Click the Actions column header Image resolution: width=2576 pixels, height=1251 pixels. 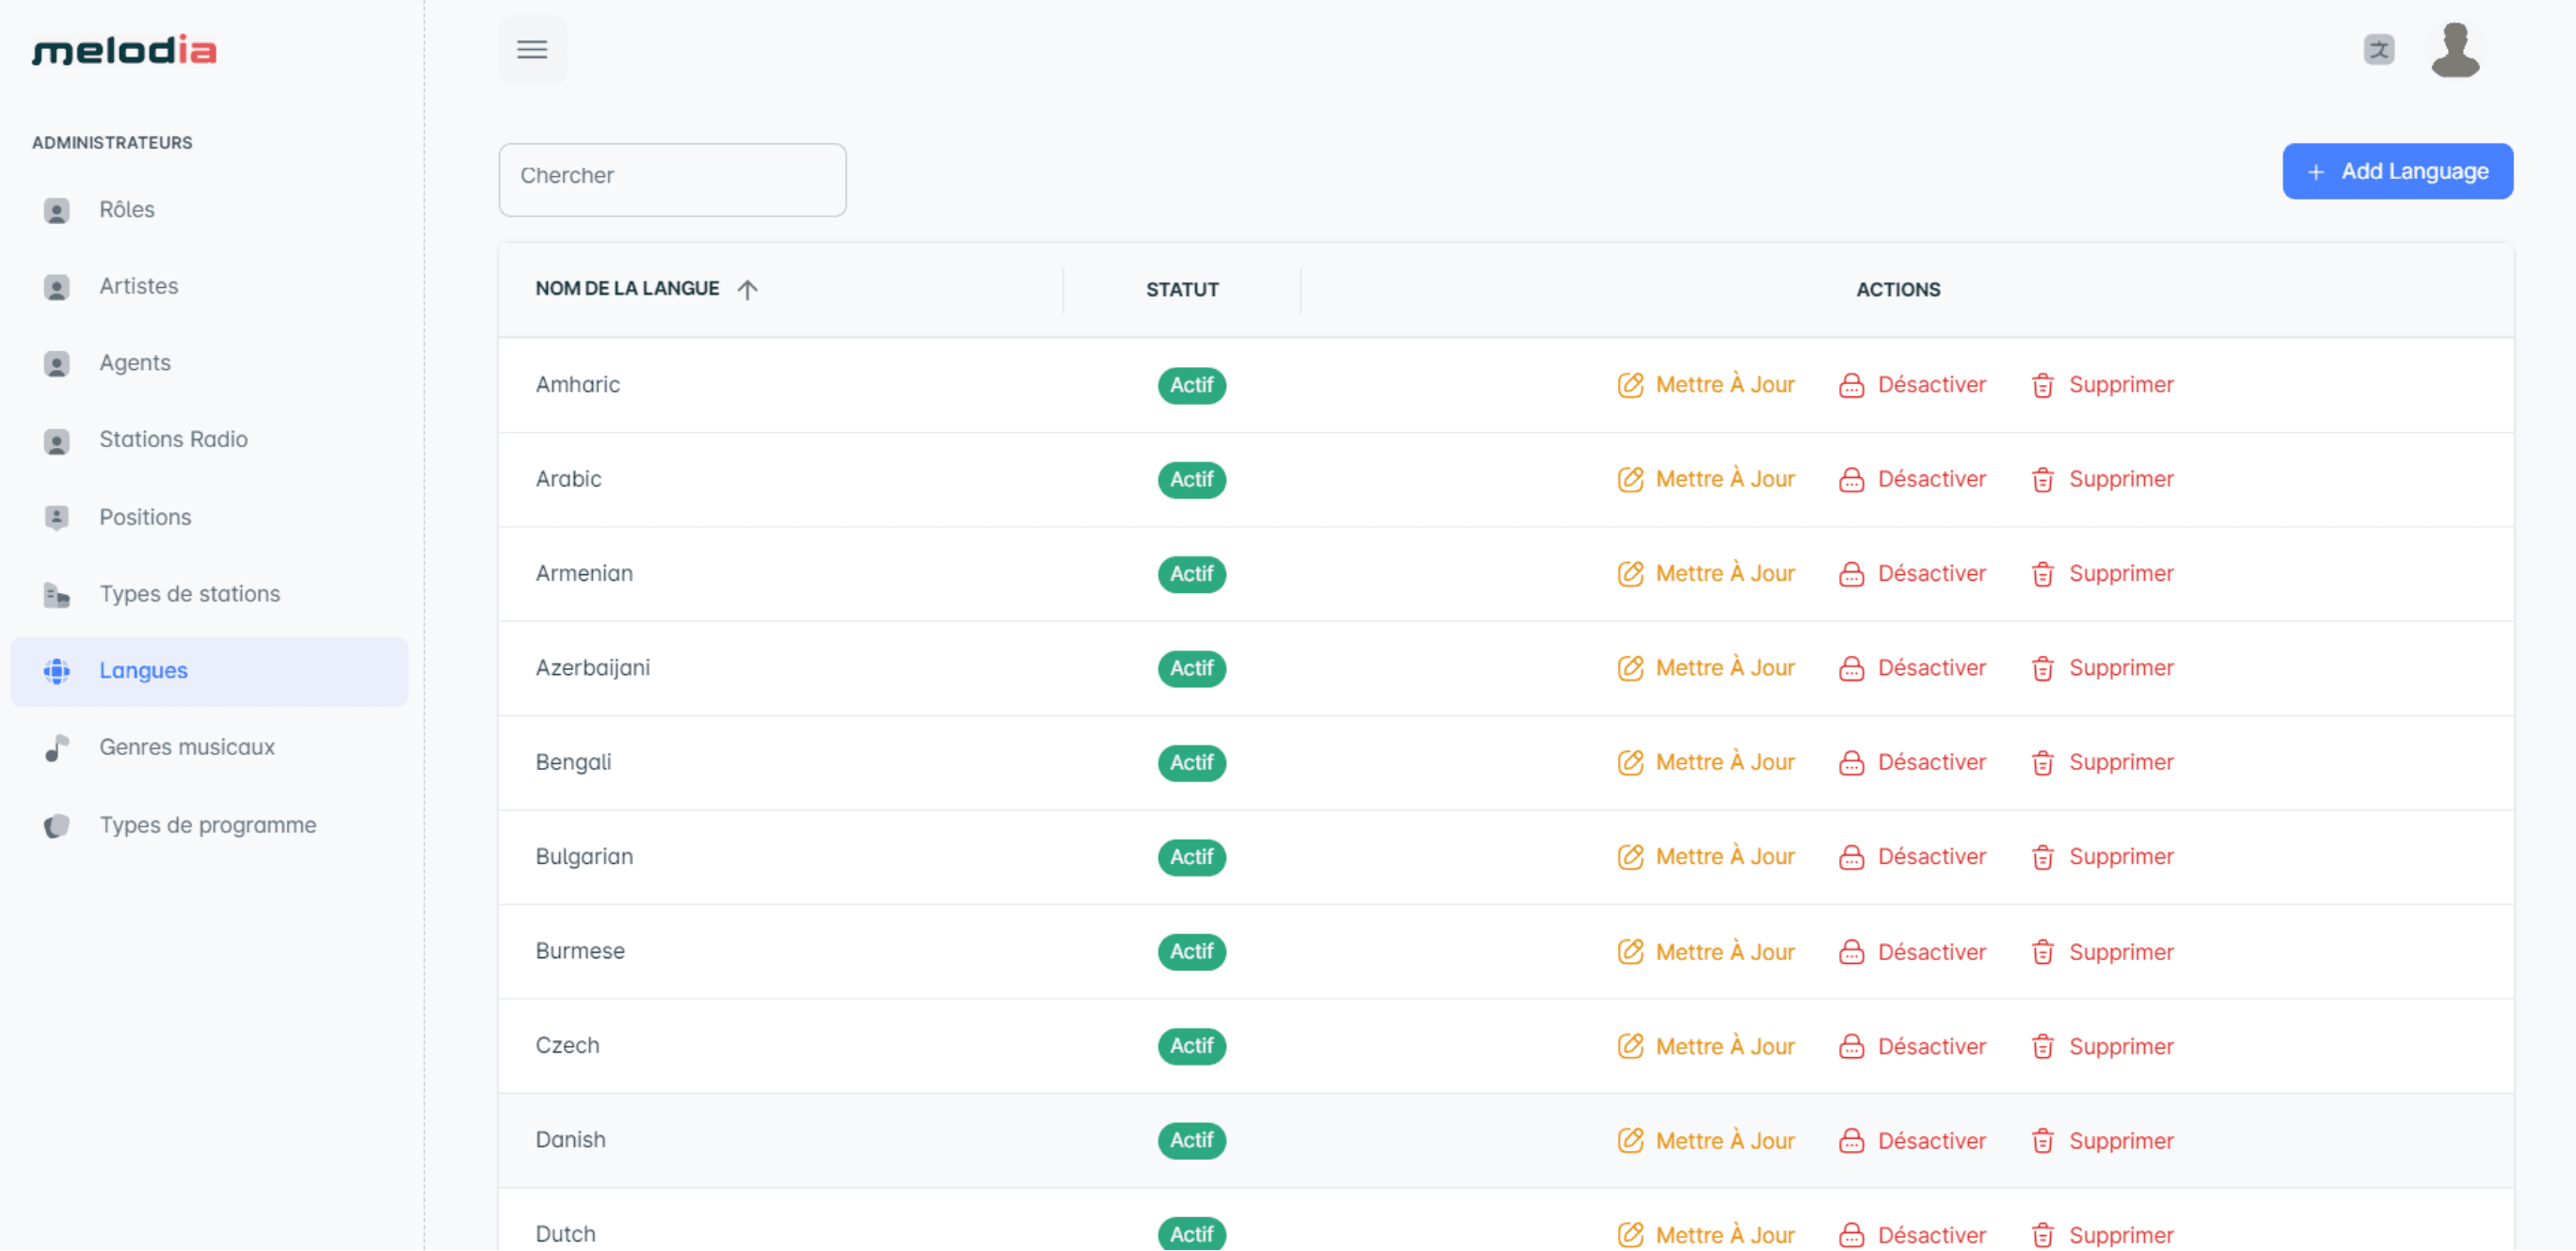(1897, 290)
